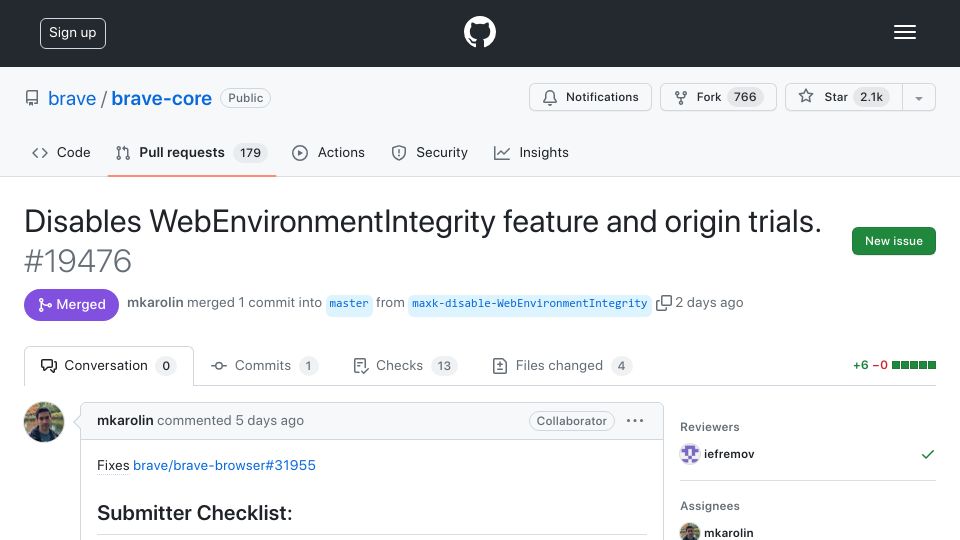Open the brave-core repository link

(162, 99)
